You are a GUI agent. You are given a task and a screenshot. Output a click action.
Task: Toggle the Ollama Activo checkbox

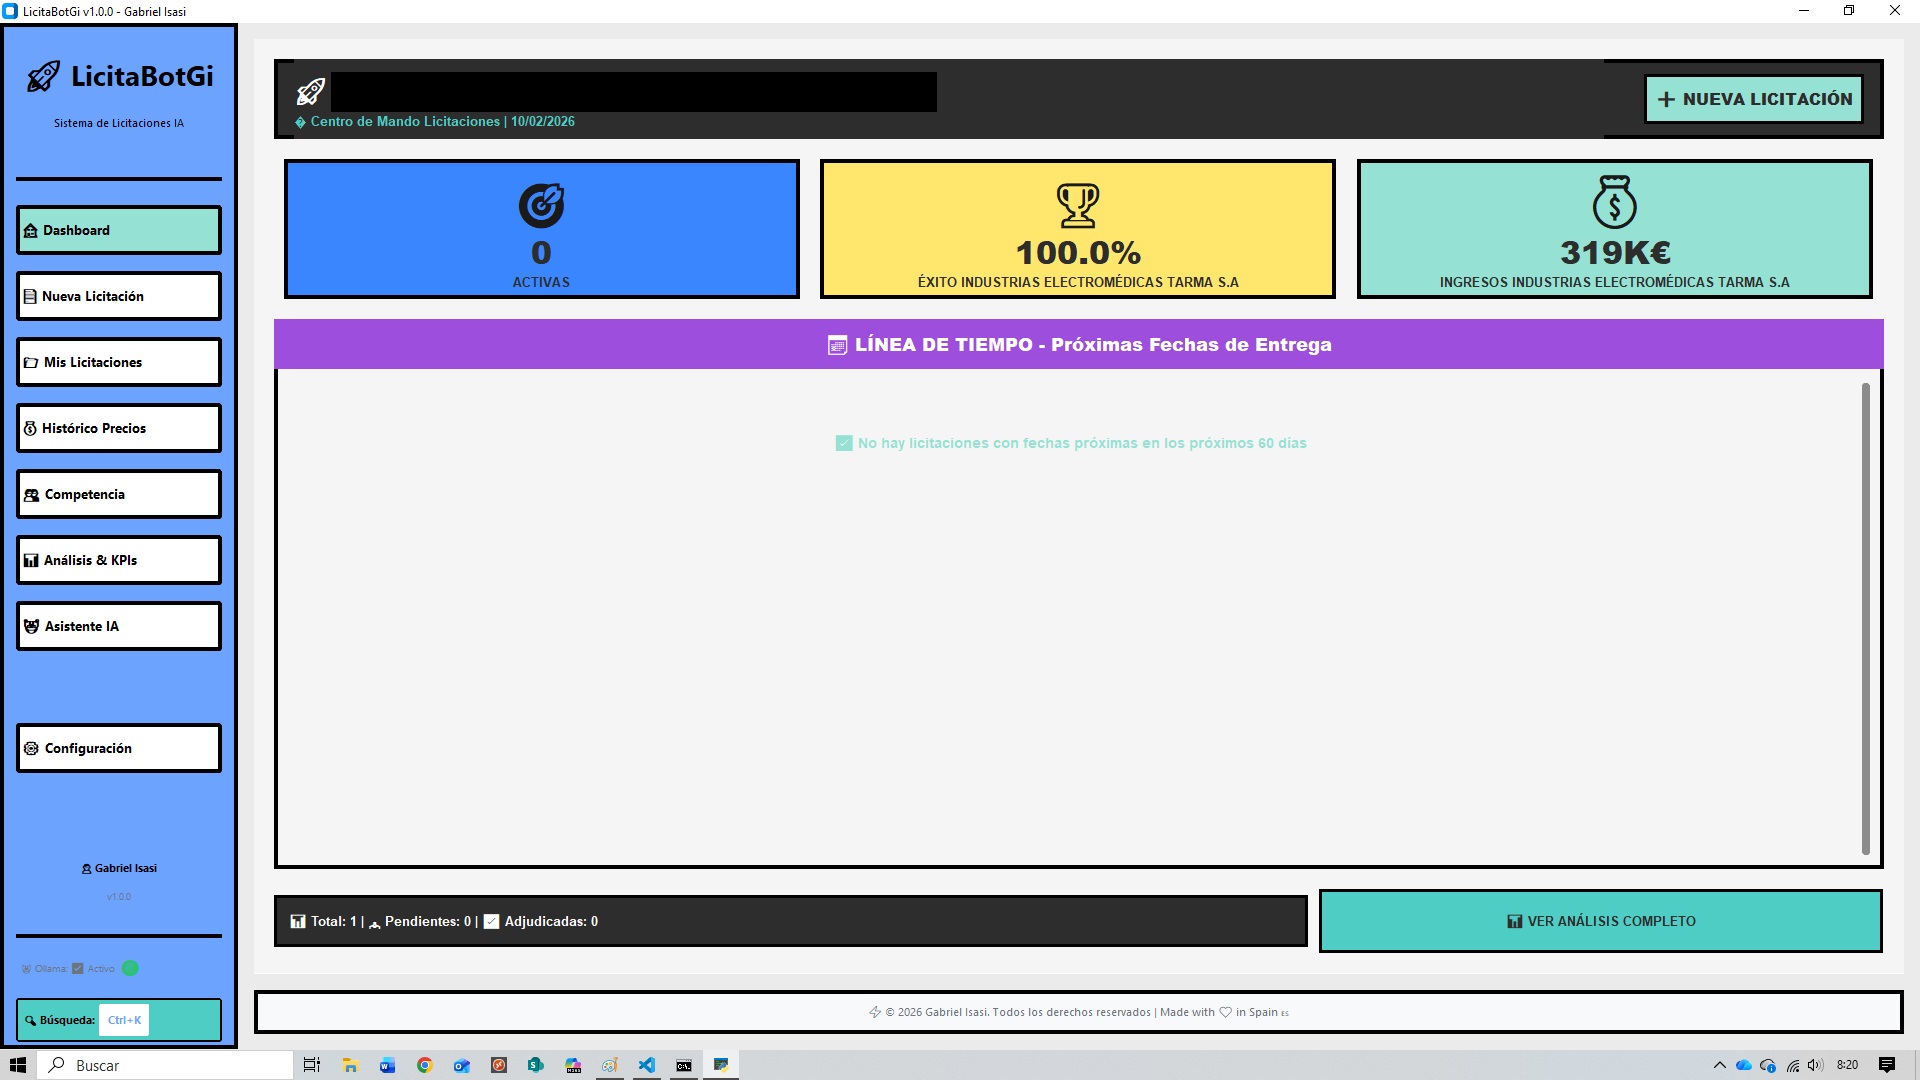point(78,968)
